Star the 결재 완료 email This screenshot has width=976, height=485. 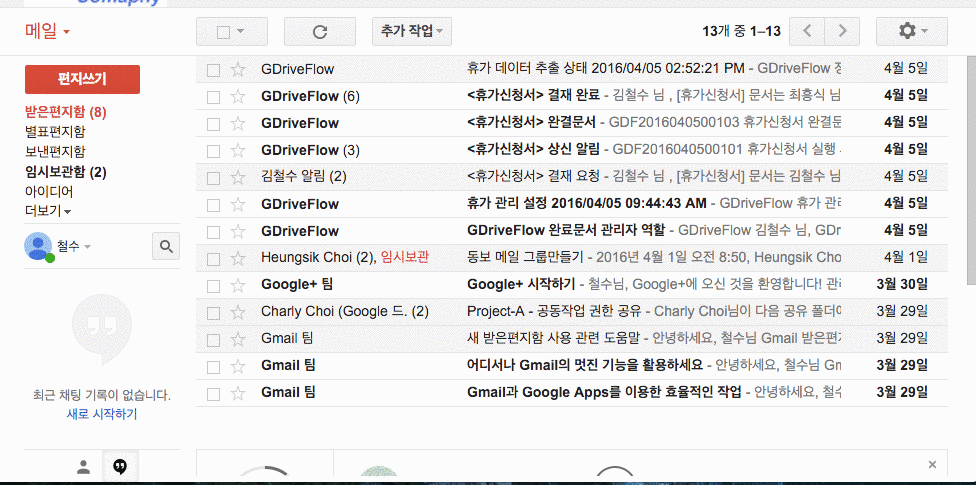coord(237,97)
